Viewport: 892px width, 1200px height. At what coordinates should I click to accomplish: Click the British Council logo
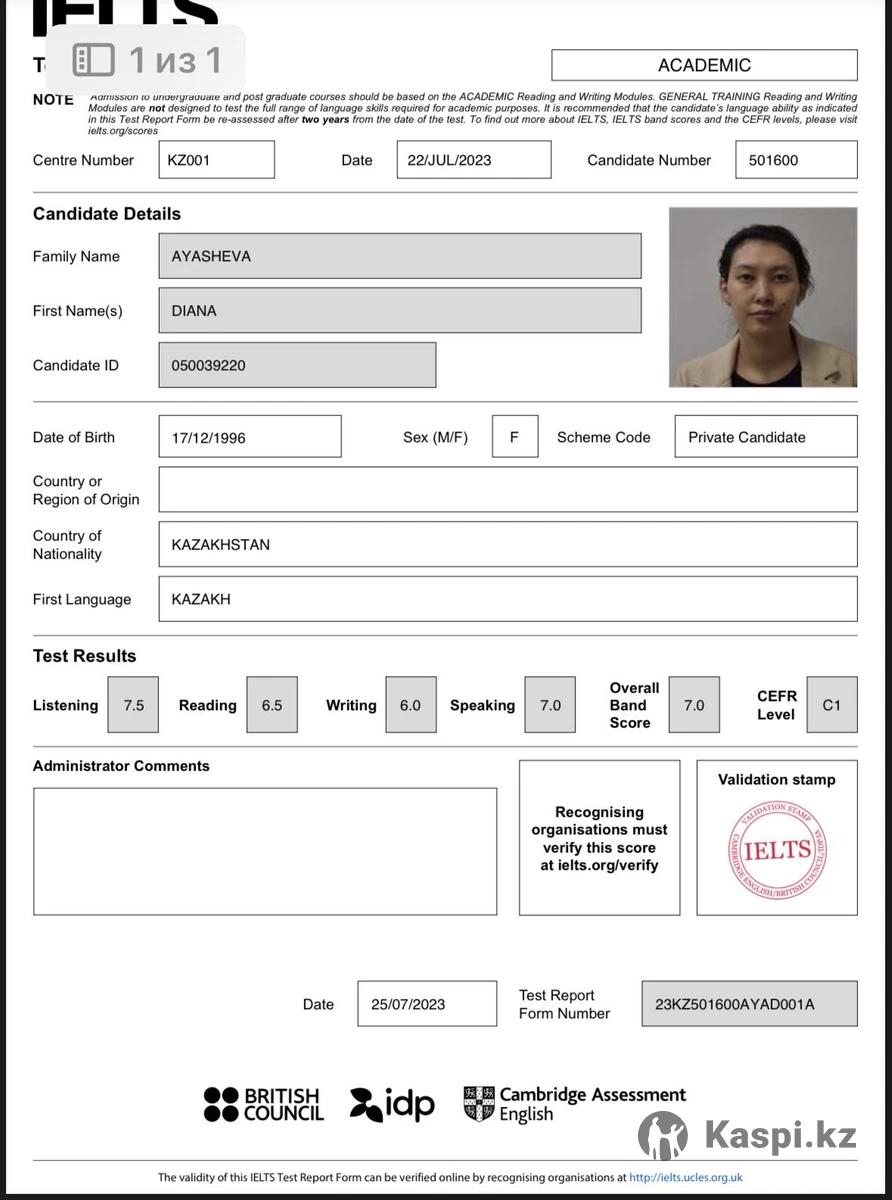point(263,1104)
